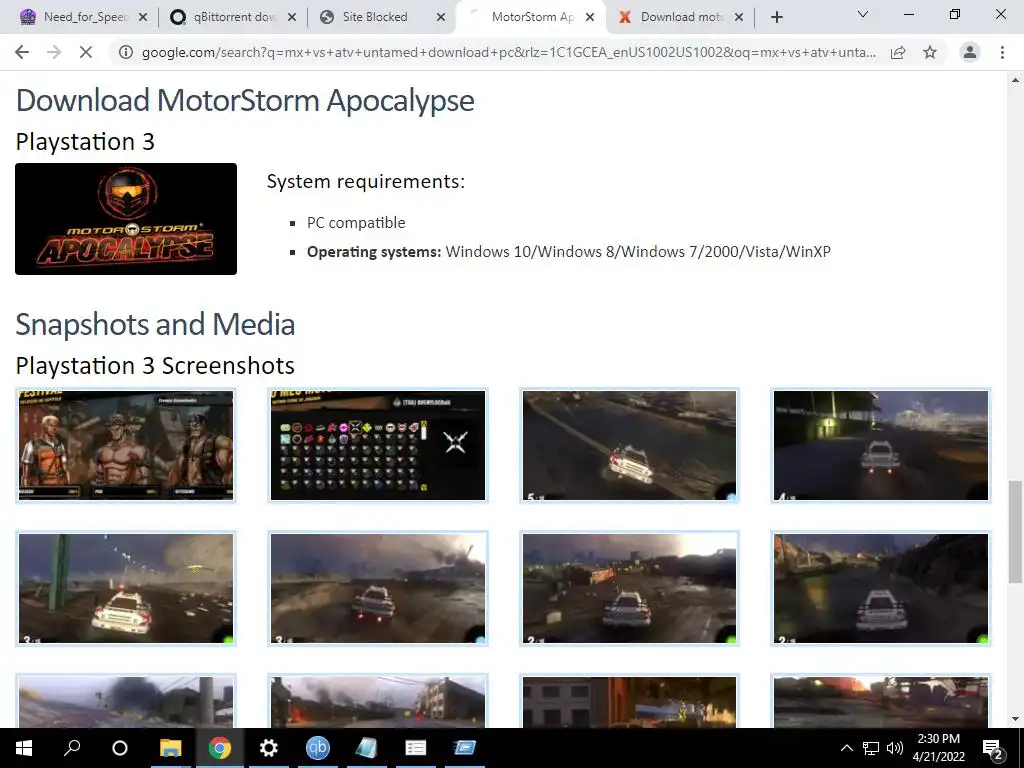Close the qBittorrent tab
The width and height of the screenshot is (1024, 768).
click(x=292, y=17)
